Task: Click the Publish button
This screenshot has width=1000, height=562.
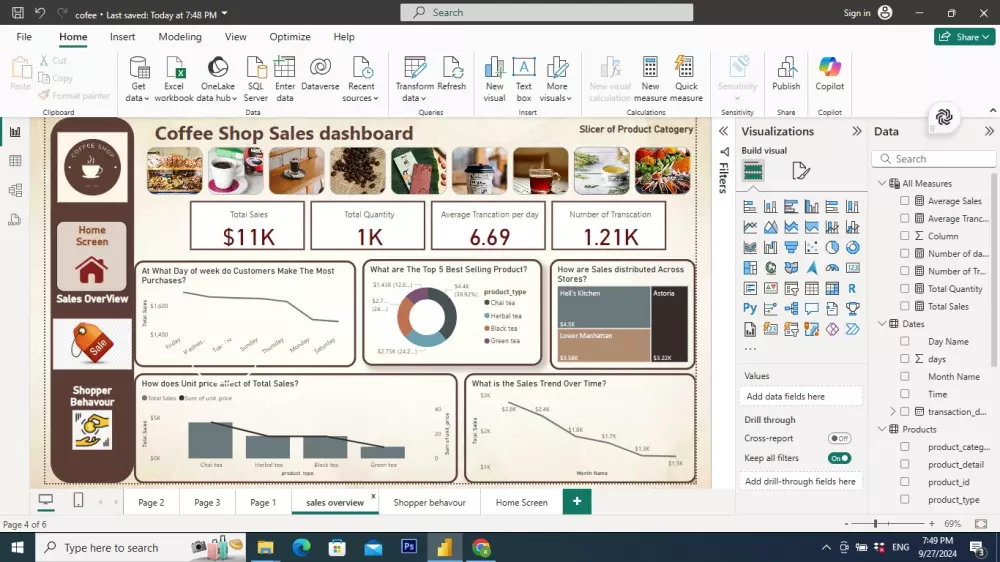Action: coord(786,75)
